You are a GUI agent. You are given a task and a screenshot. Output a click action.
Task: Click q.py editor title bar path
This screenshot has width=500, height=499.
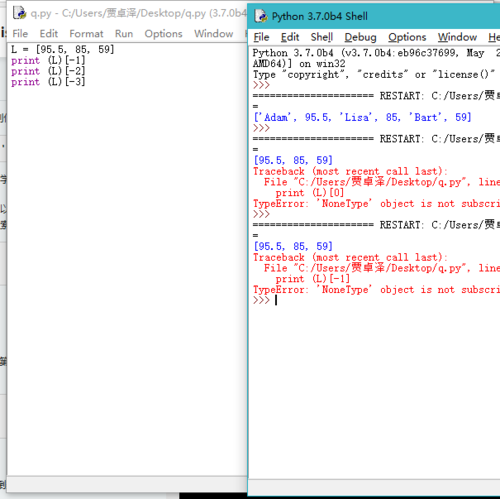click(138, 13)
